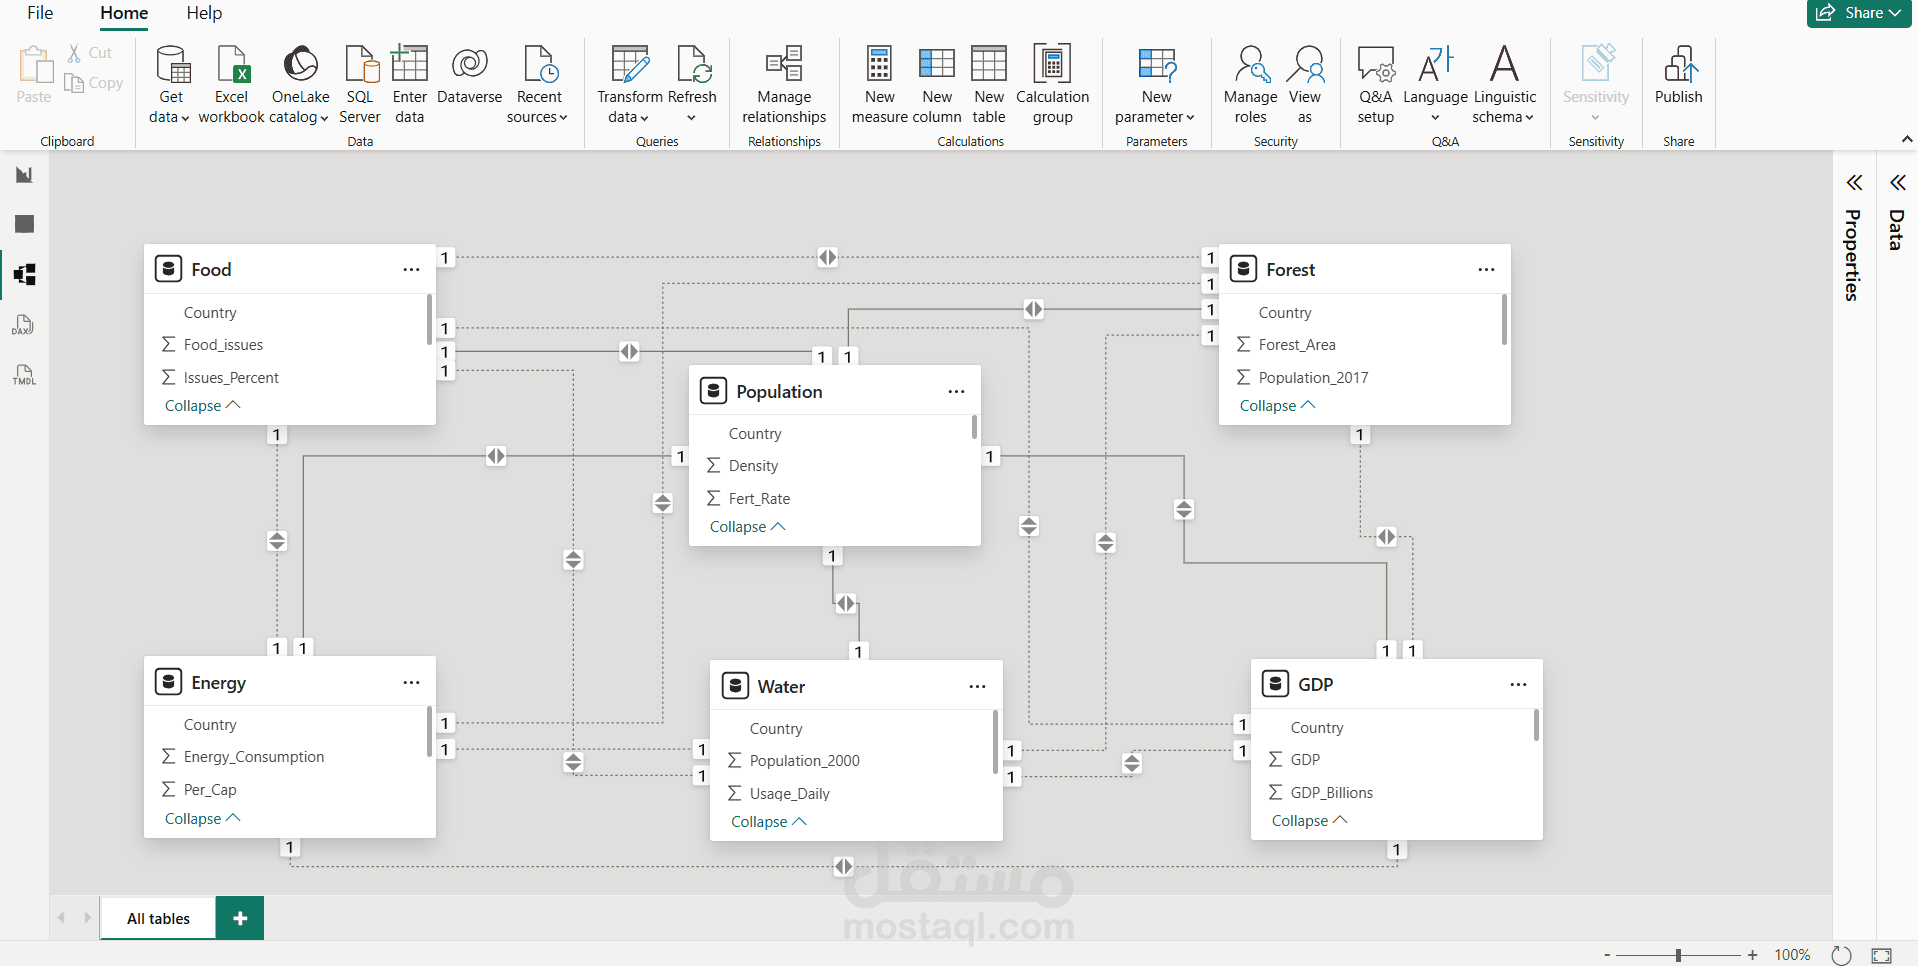The height and width of the screenshot is (966, 1918).
Task: Launch the Transform data editor icon
Action: pos(630,64)
